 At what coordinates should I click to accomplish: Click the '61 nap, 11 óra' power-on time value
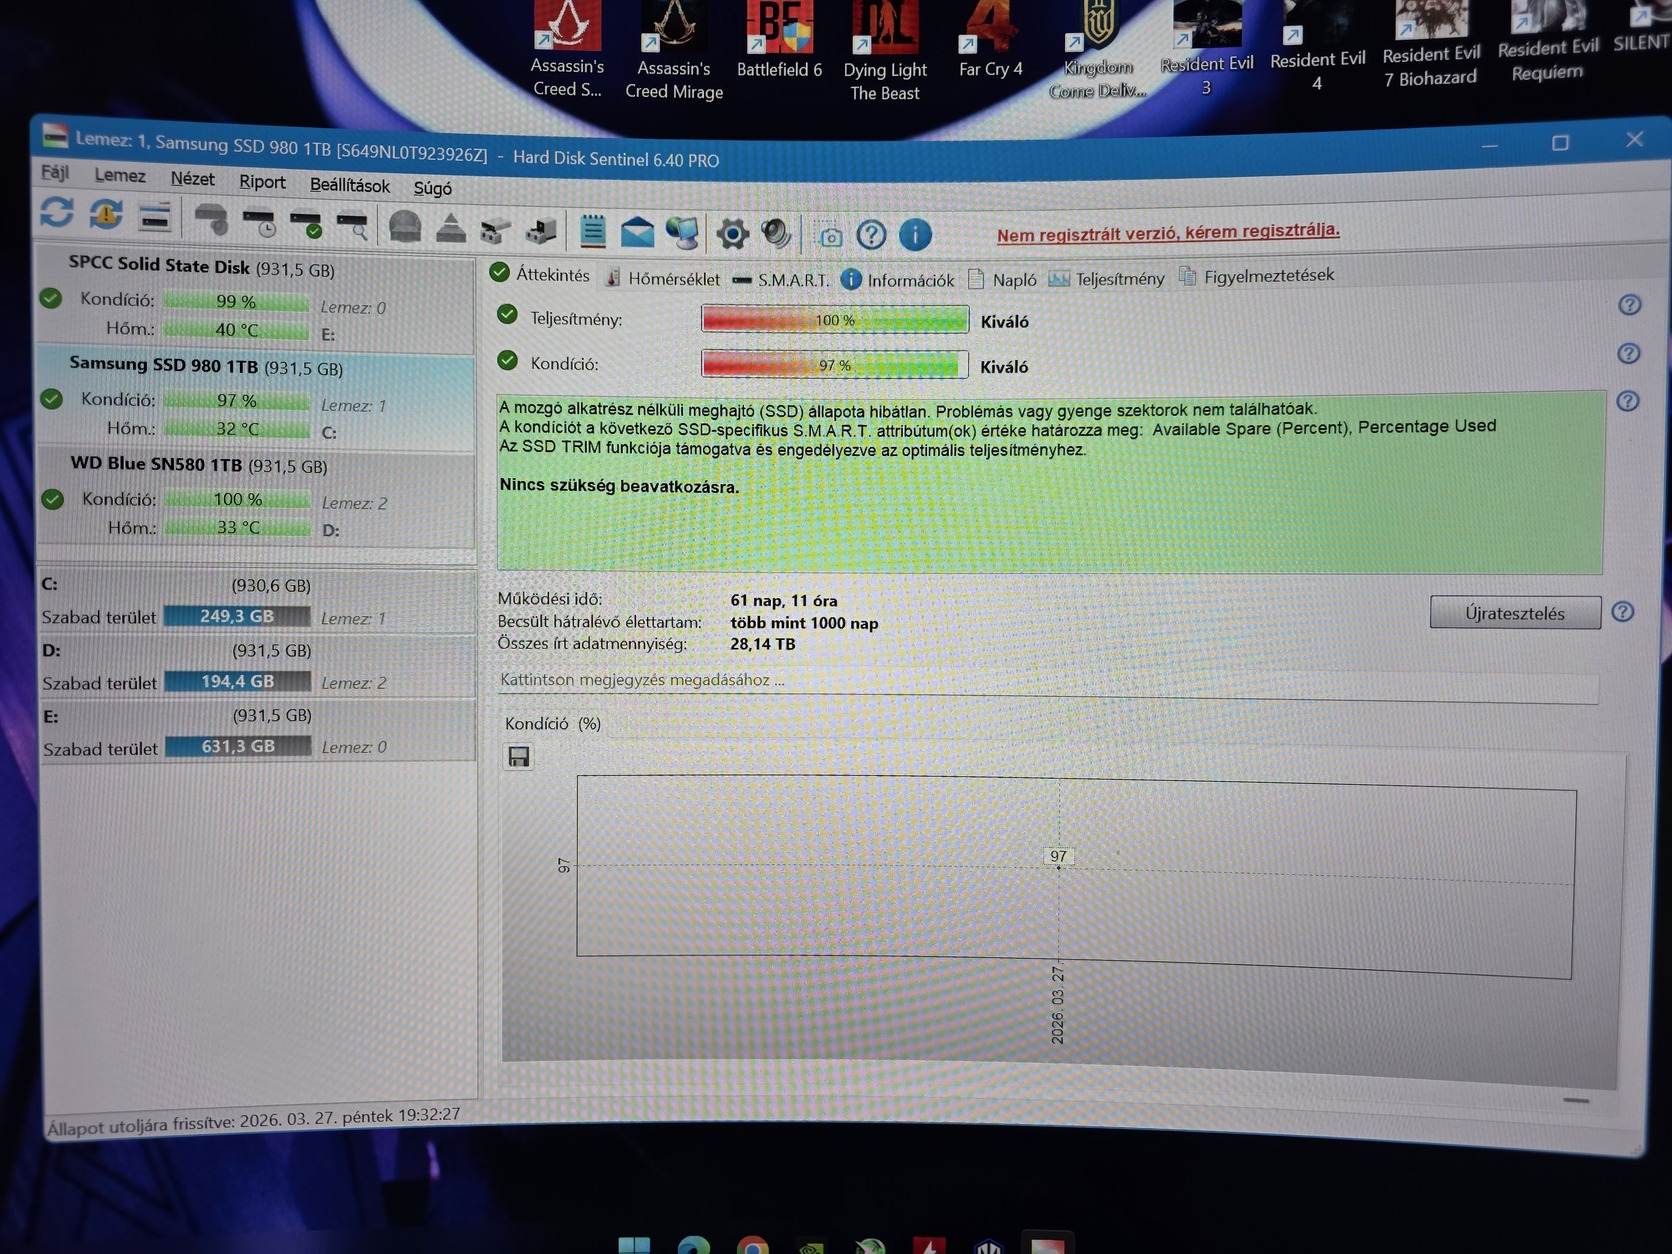[784, 600]
